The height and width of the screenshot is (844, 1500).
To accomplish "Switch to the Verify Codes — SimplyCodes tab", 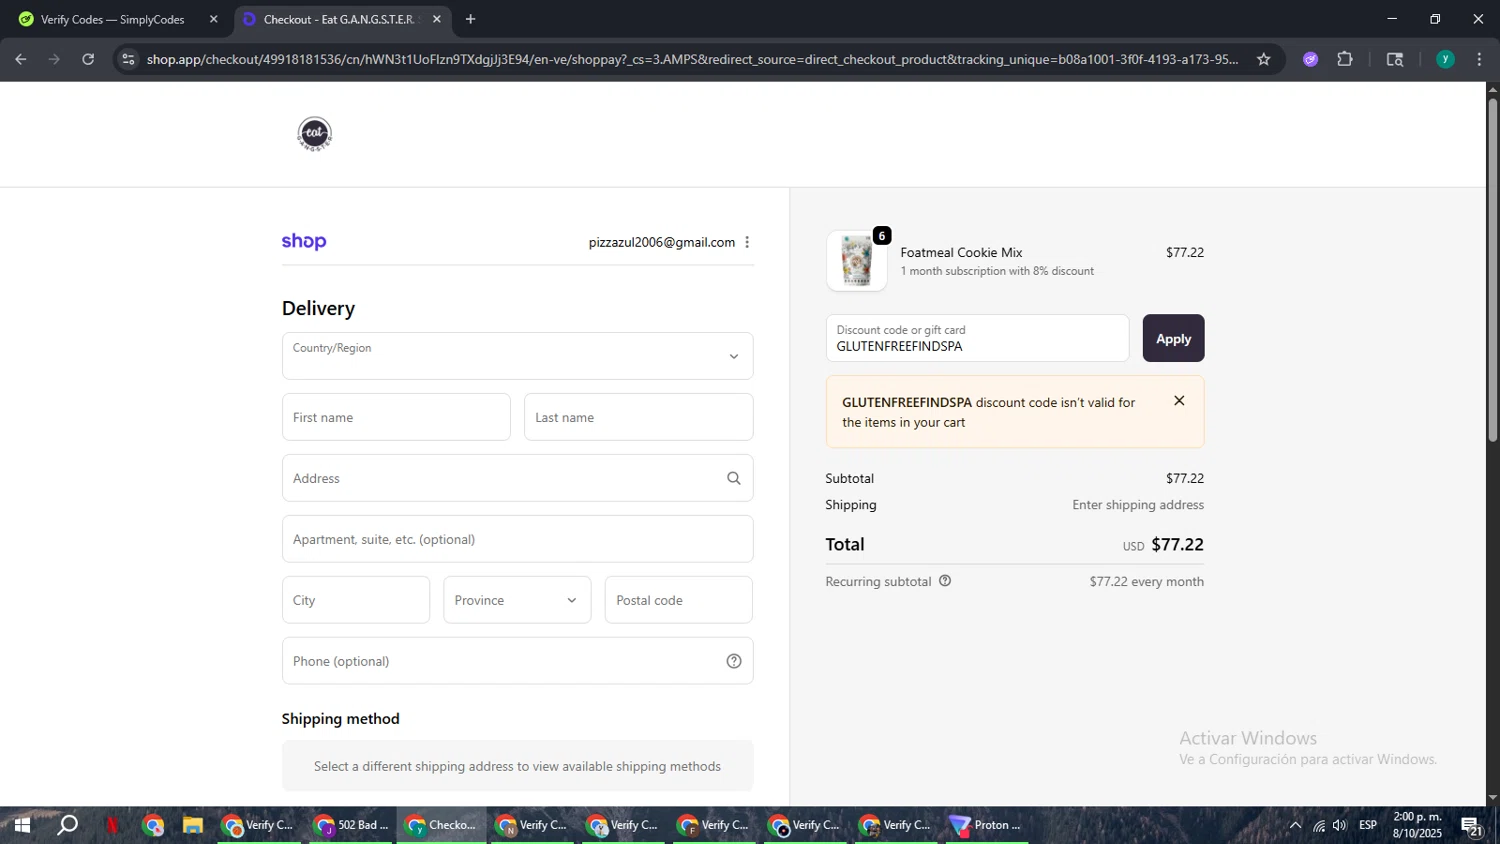I will pyautogui.click(x=115, y=19).
